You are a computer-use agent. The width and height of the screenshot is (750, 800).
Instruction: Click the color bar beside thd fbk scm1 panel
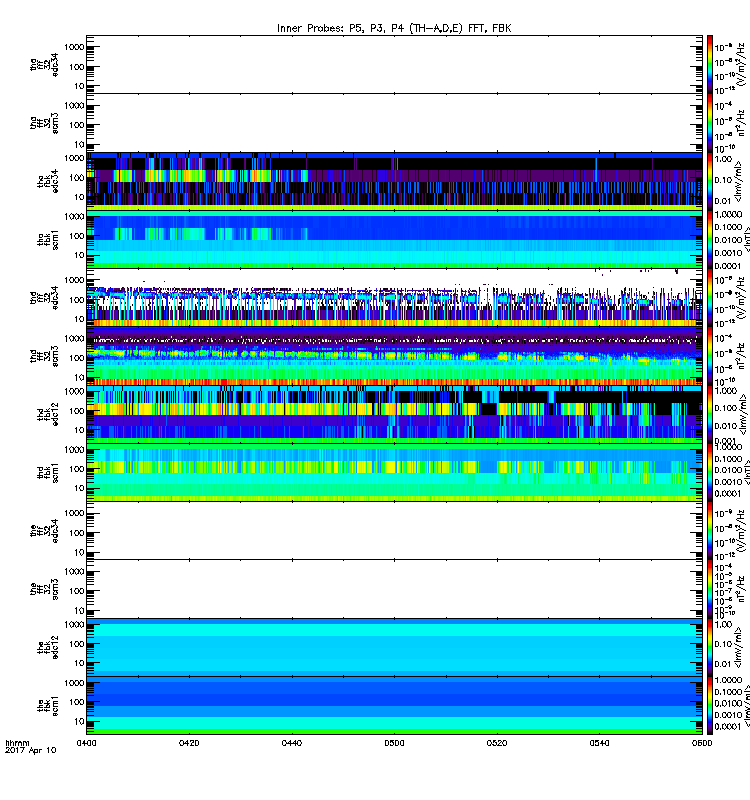[710, 472]
